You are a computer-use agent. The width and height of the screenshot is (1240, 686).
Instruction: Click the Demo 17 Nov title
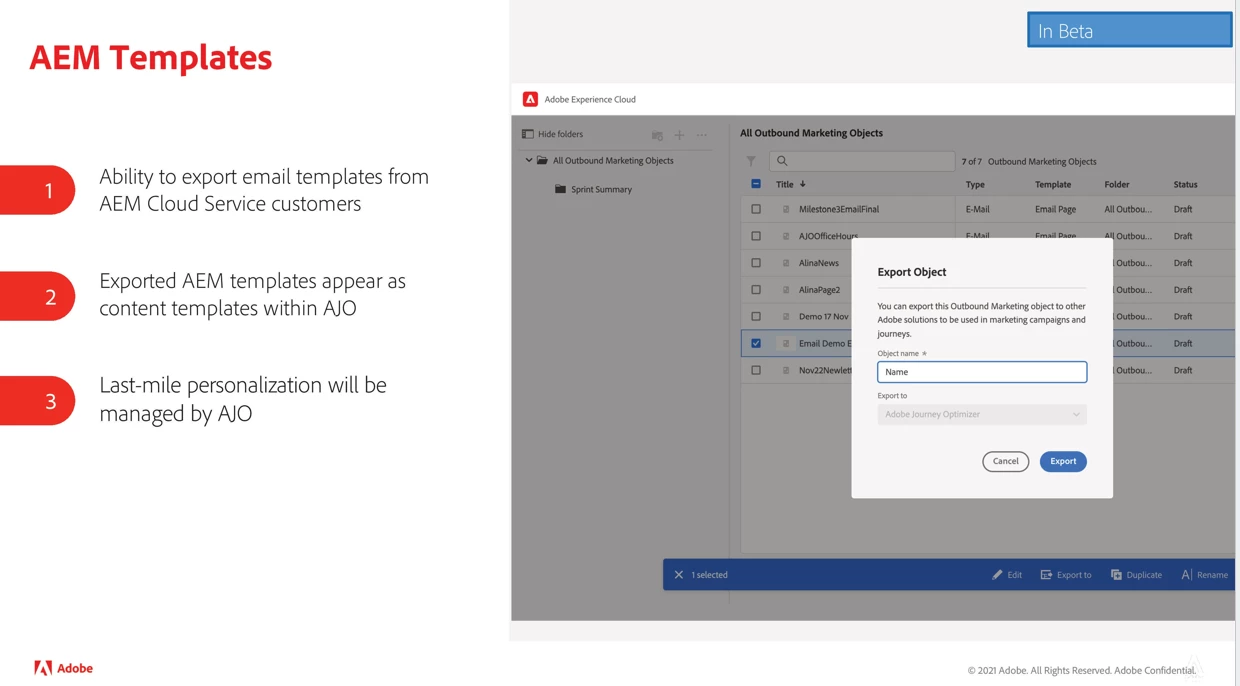(824, 316)
